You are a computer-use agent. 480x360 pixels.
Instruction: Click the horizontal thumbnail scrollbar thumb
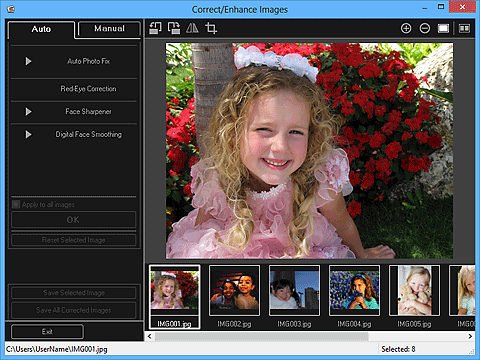coord(262,336)
